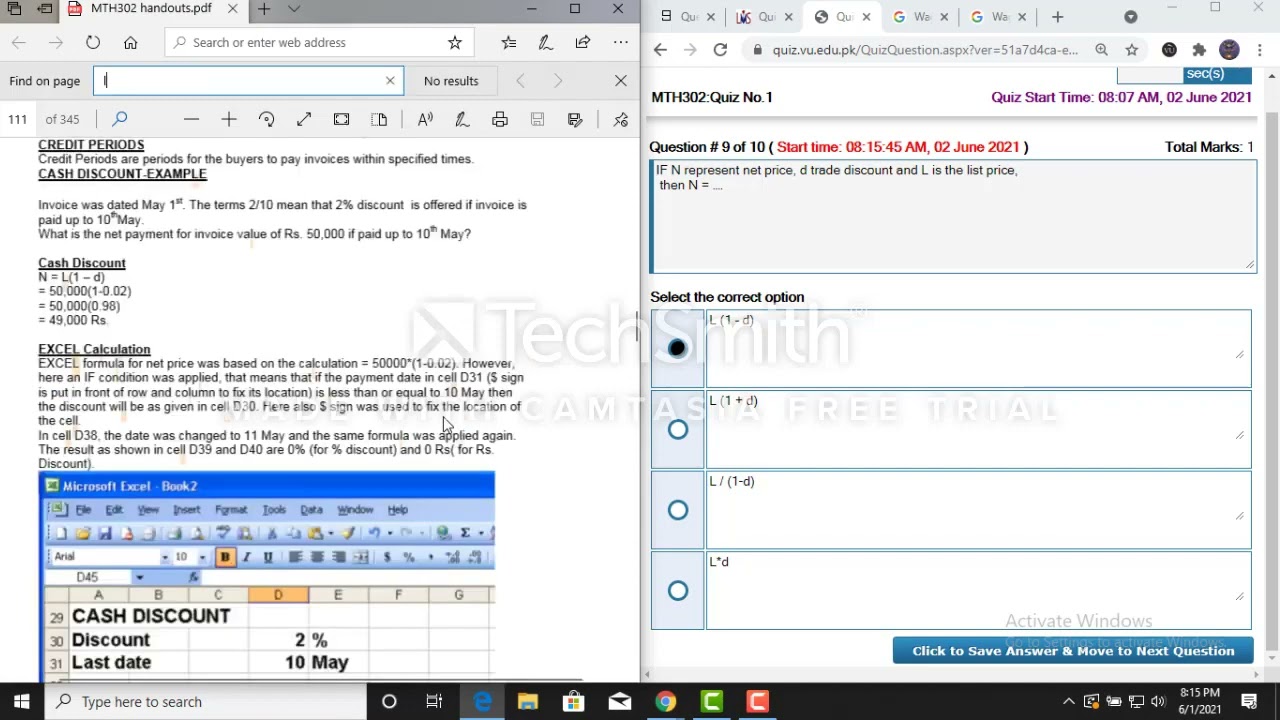Change the PDF page layout
Viewport: 1280px width, 720px height.
point(379,119)
